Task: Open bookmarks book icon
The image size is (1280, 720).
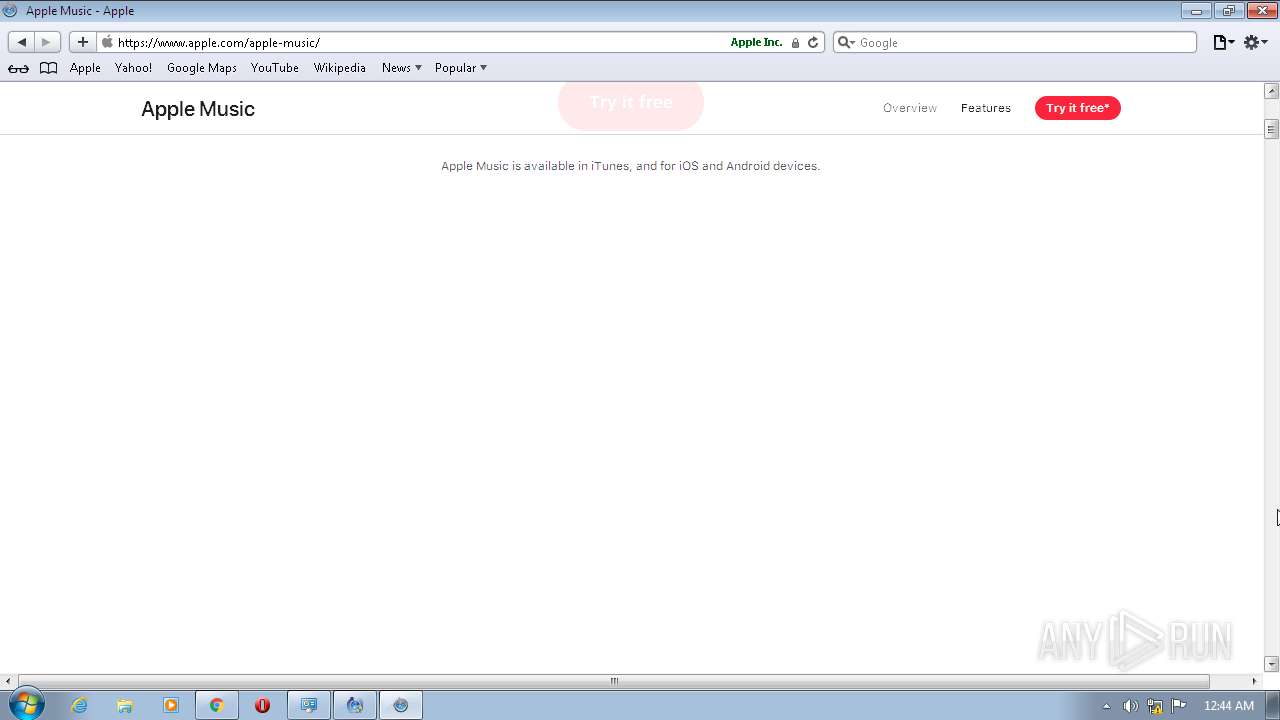Action: click(x=48, y=68)
